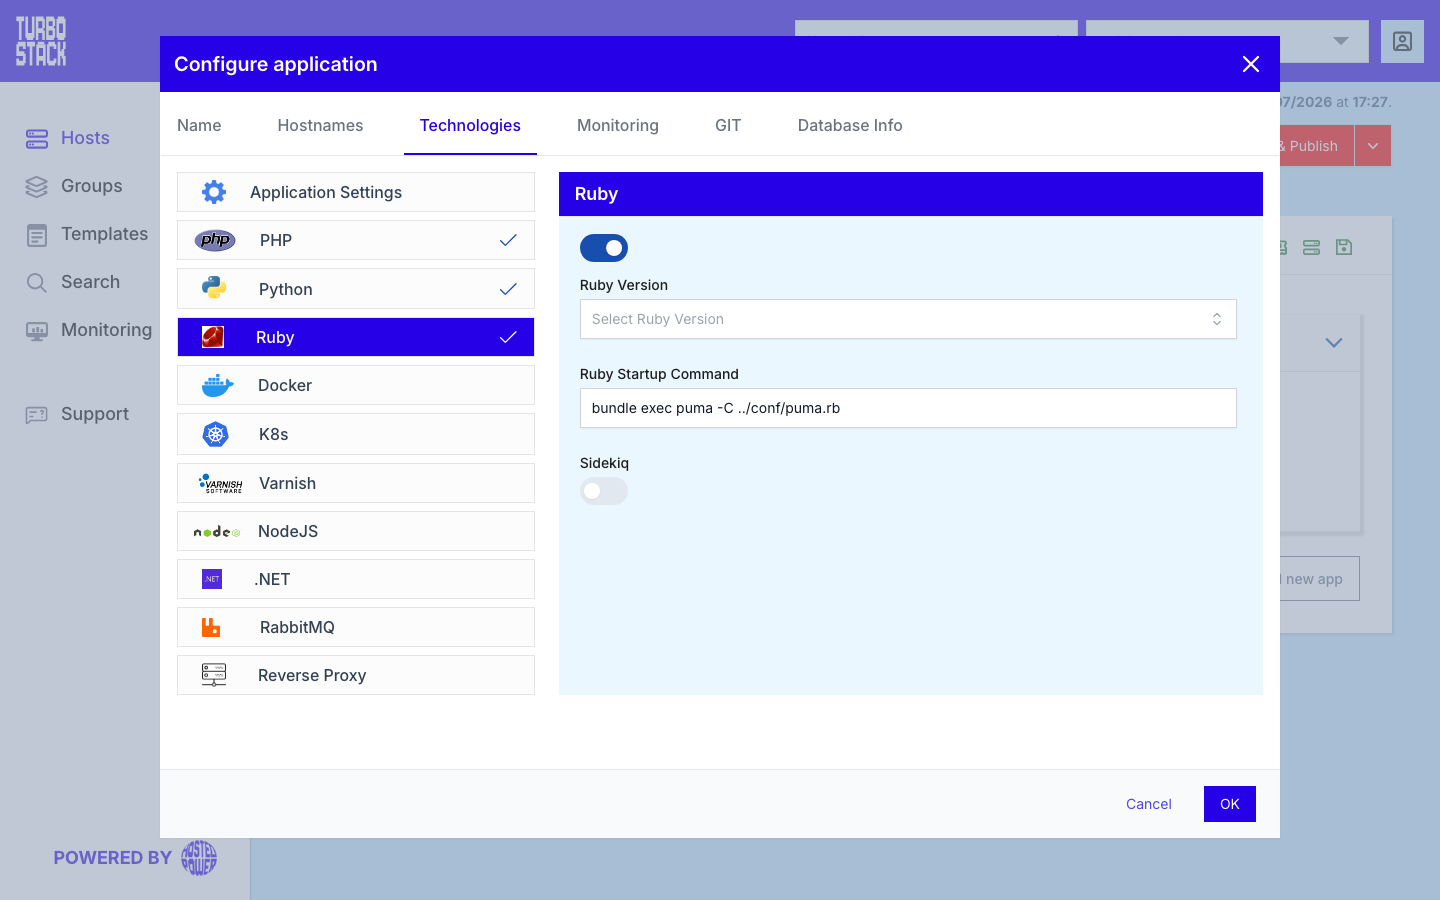Screen dimensions: 1440x900
Task: Click the Monitoring screen icon in sidebar
Action: coord(37,331)
